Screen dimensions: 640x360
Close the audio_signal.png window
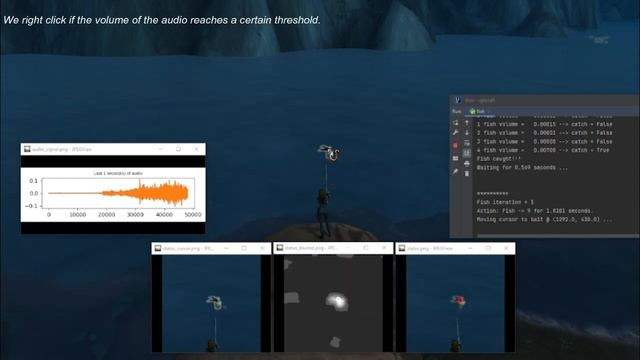pyautogui.click(x=196, y=149)
